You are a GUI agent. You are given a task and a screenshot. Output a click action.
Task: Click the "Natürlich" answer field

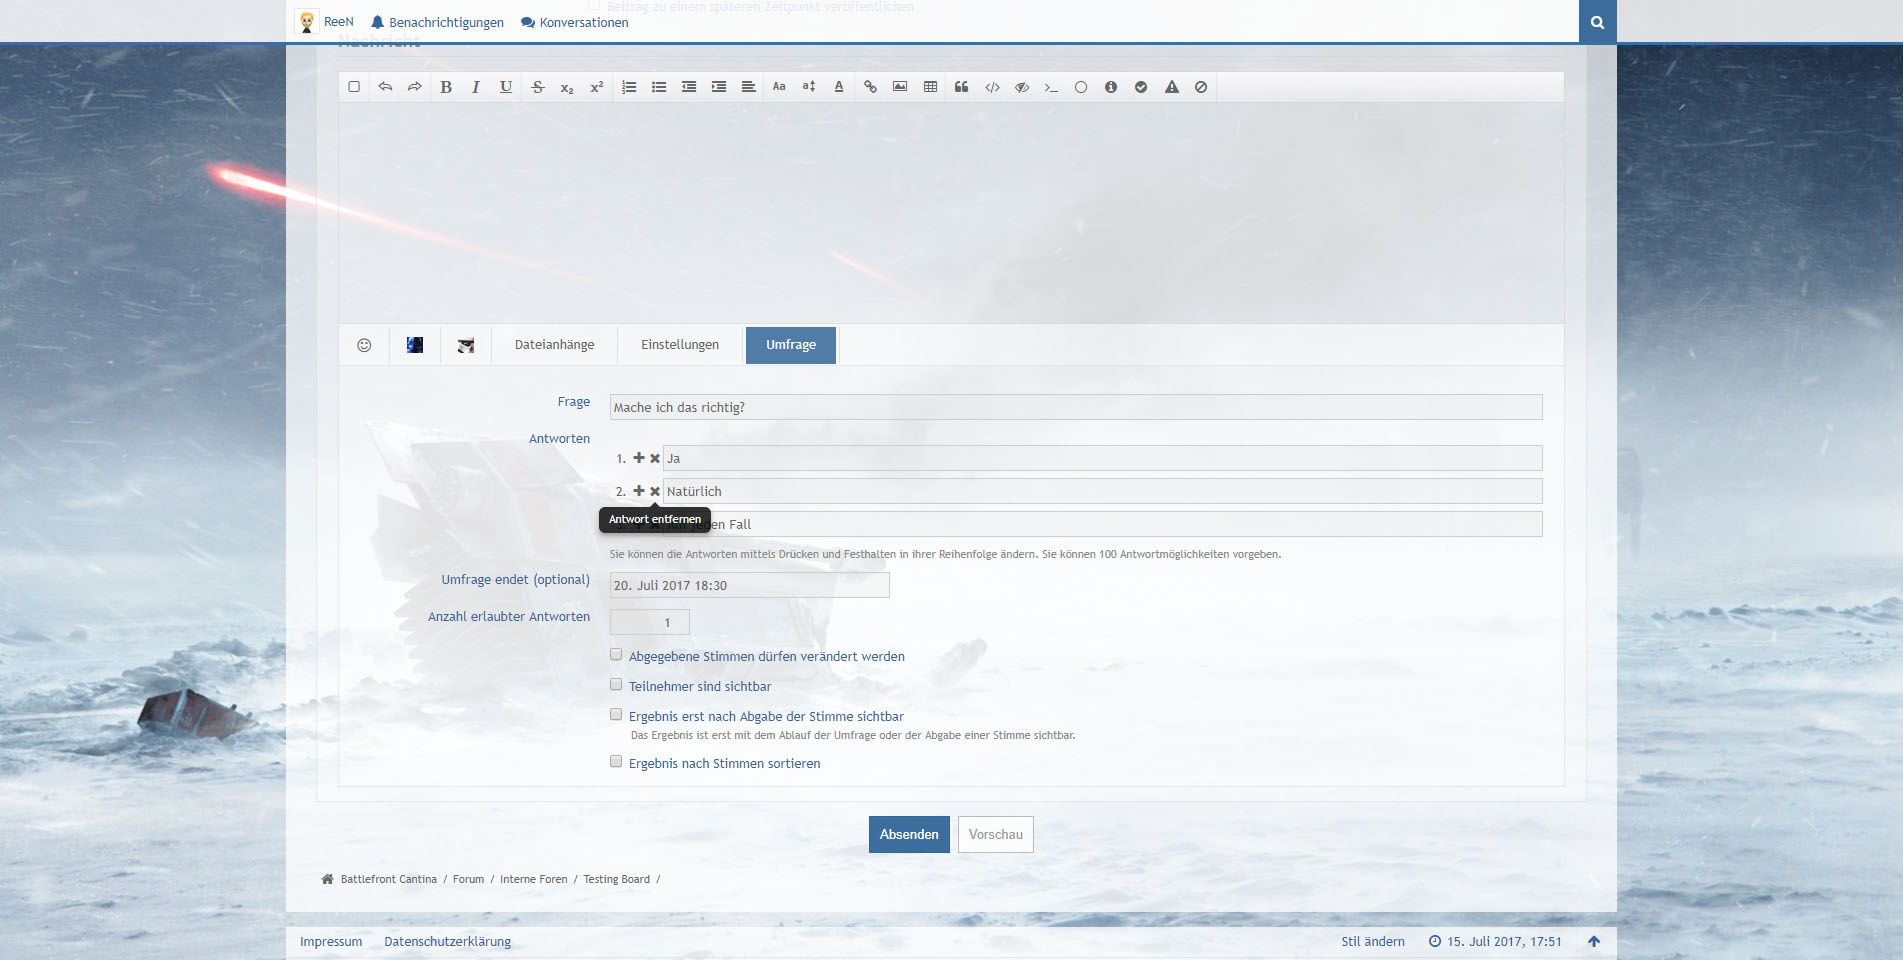[1102, 491]
